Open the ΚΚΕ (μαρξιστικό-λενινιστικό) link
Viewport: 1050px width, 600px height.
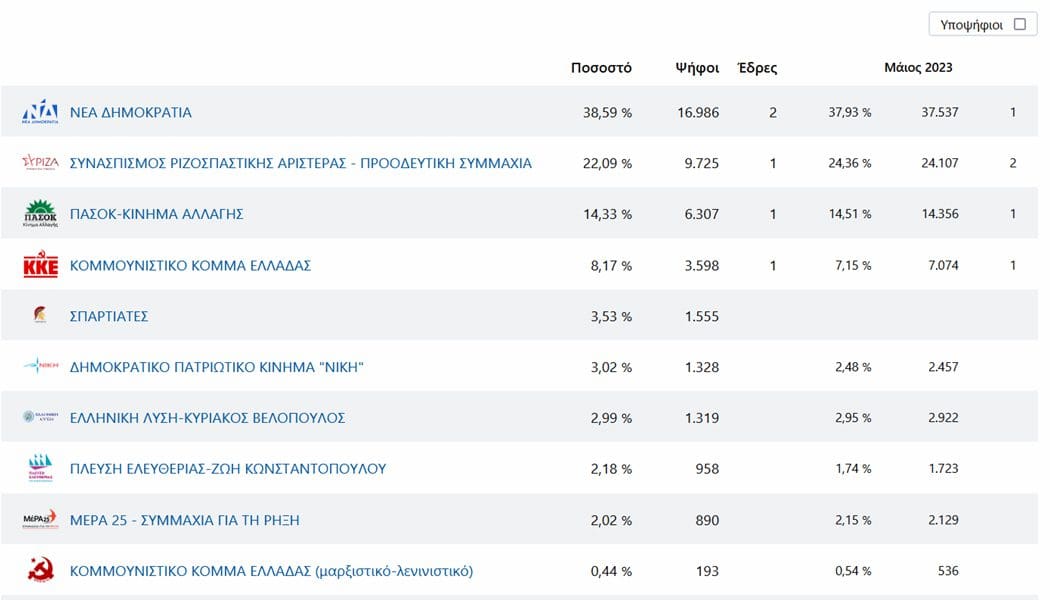271,571
